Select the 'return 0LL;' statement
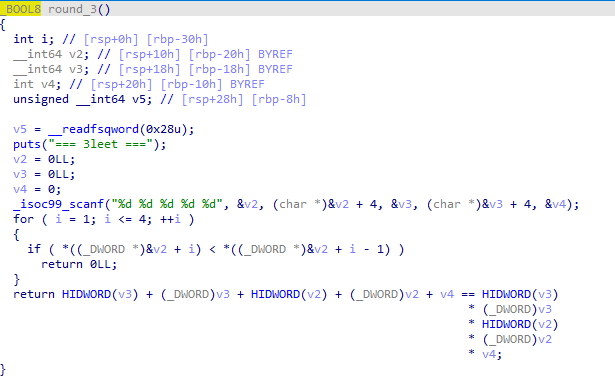Image resolution: width=615 pixels, height=392 pixels. 79,264
